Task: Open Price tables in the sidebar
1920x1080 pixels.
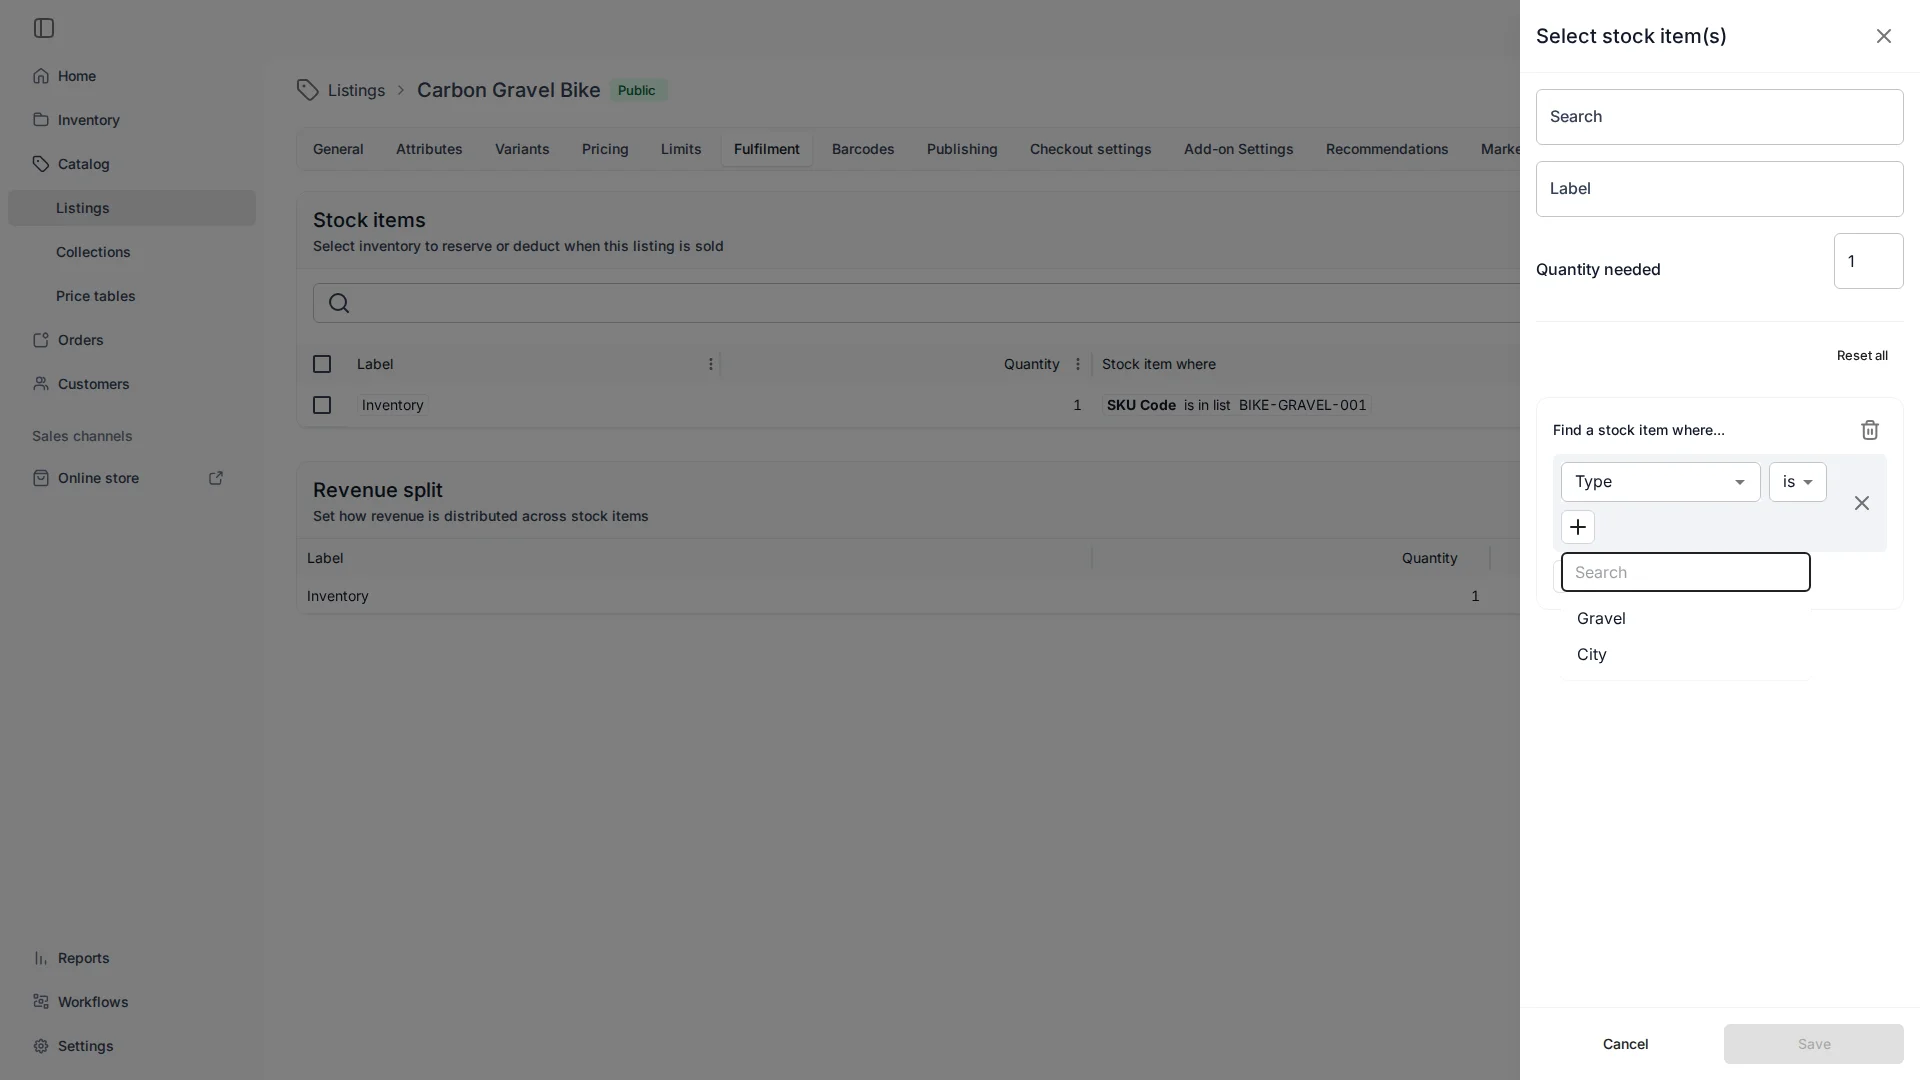Action: tap(132, 296)
